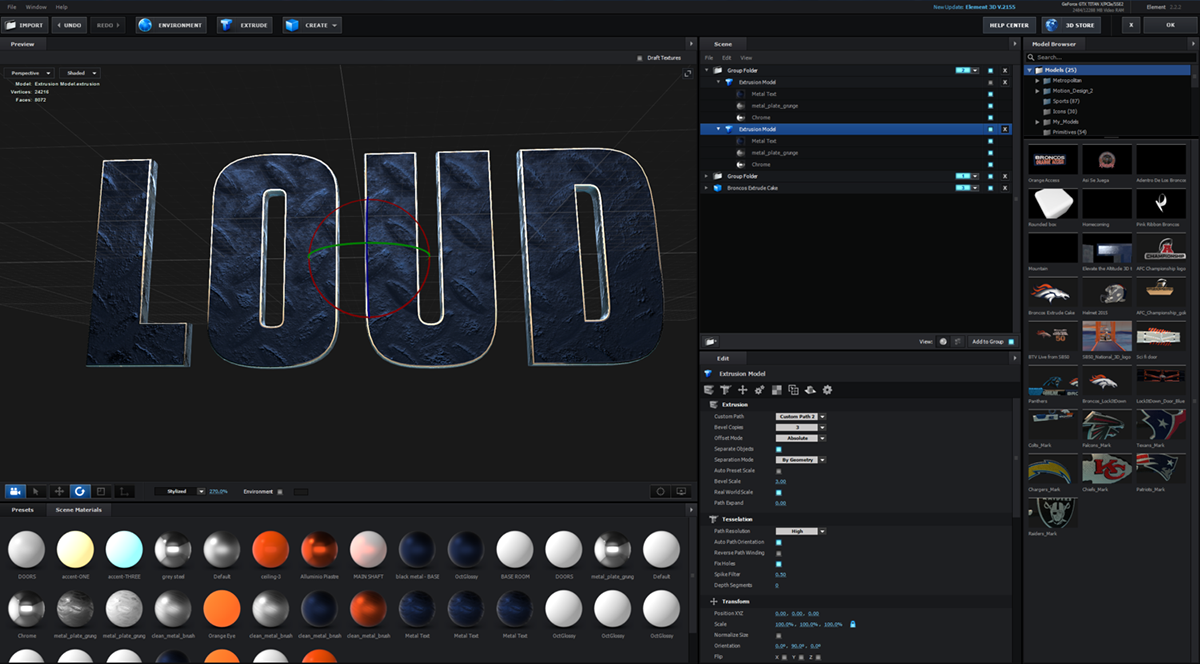
Task: Toggle Real World Scale checkbox
Action: (779, 492)
